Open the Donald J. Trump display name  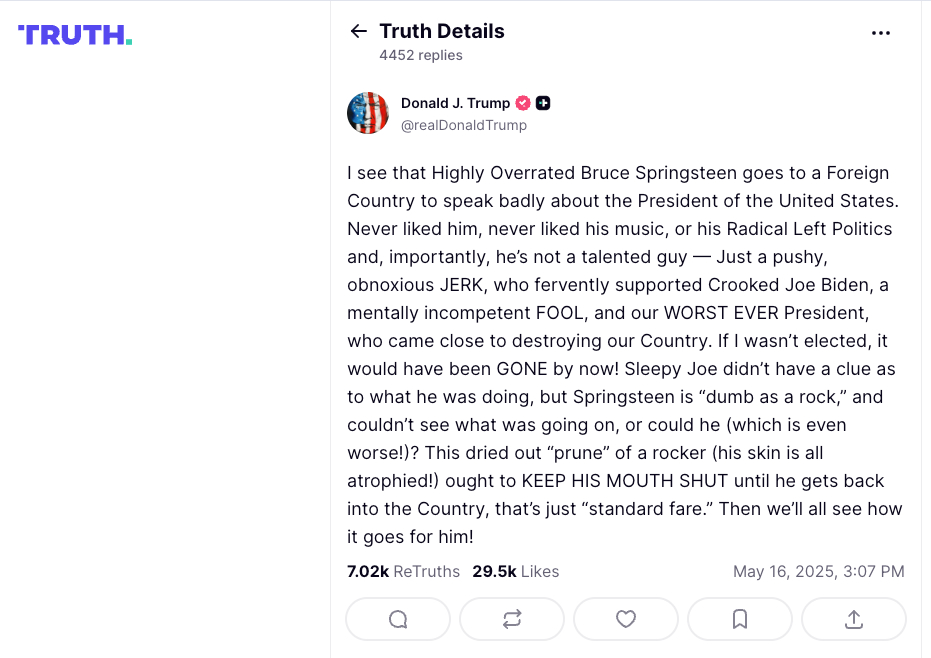[x=455, y=103]
